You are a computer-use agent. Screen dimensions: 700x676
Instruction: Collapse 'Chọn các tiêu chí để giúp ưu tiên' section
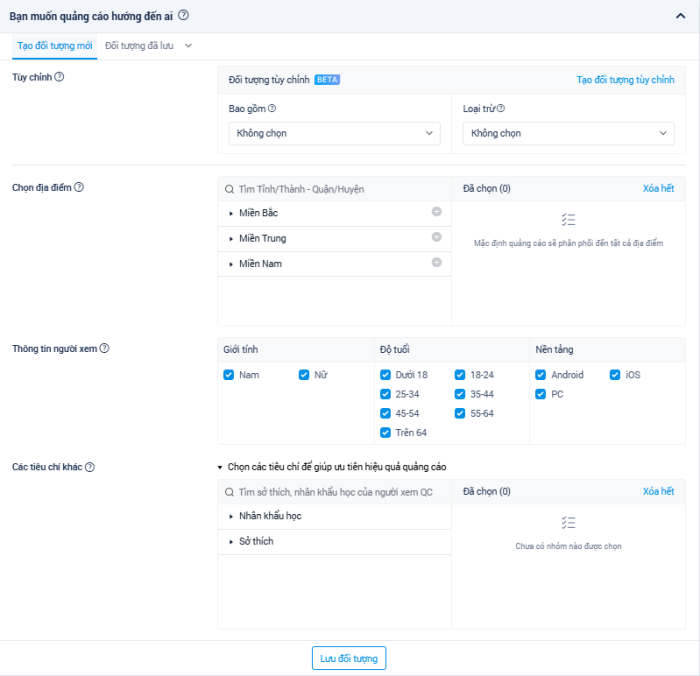[220, 467]
